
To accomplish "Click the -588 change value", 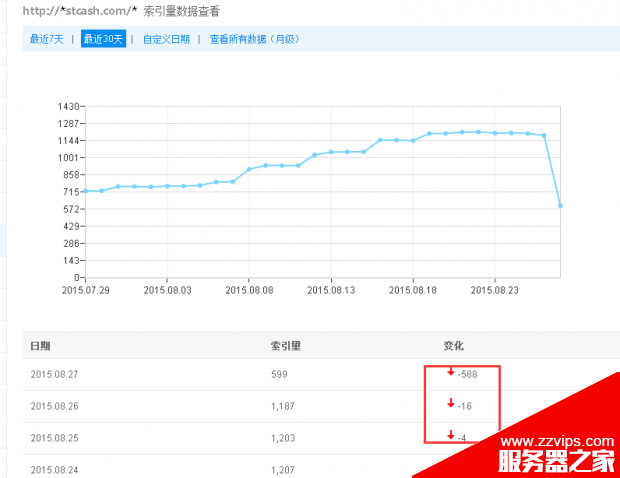I will (x=467, y=374).
